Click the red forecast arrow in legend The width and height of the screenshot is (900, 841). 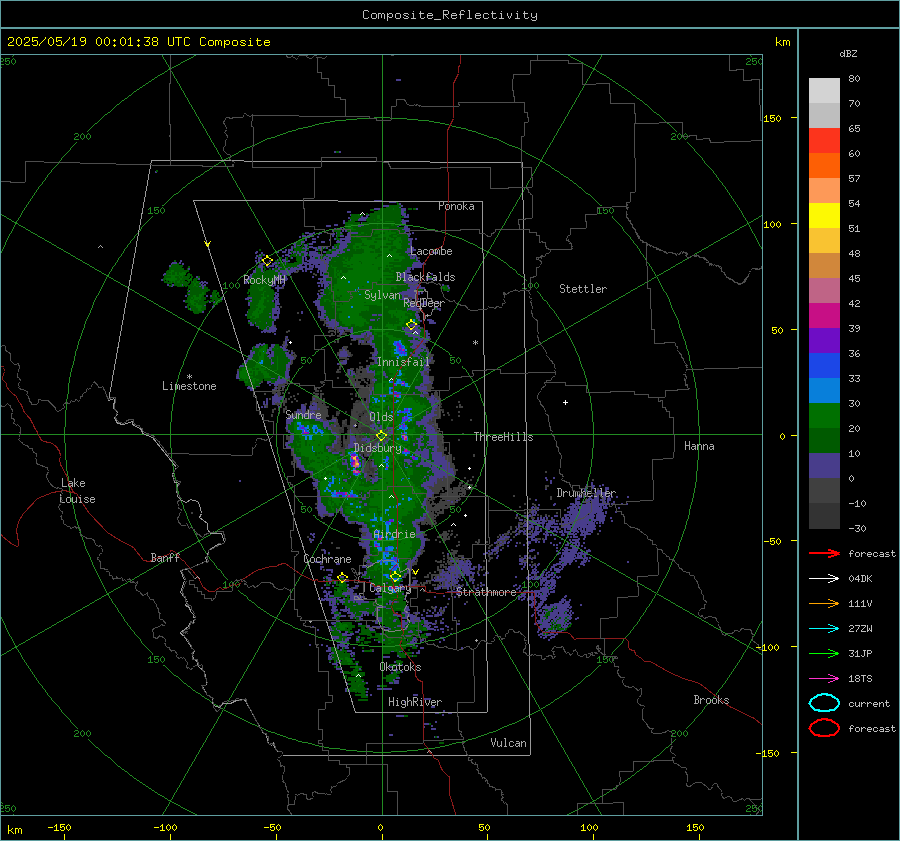[x=824, y=553]
